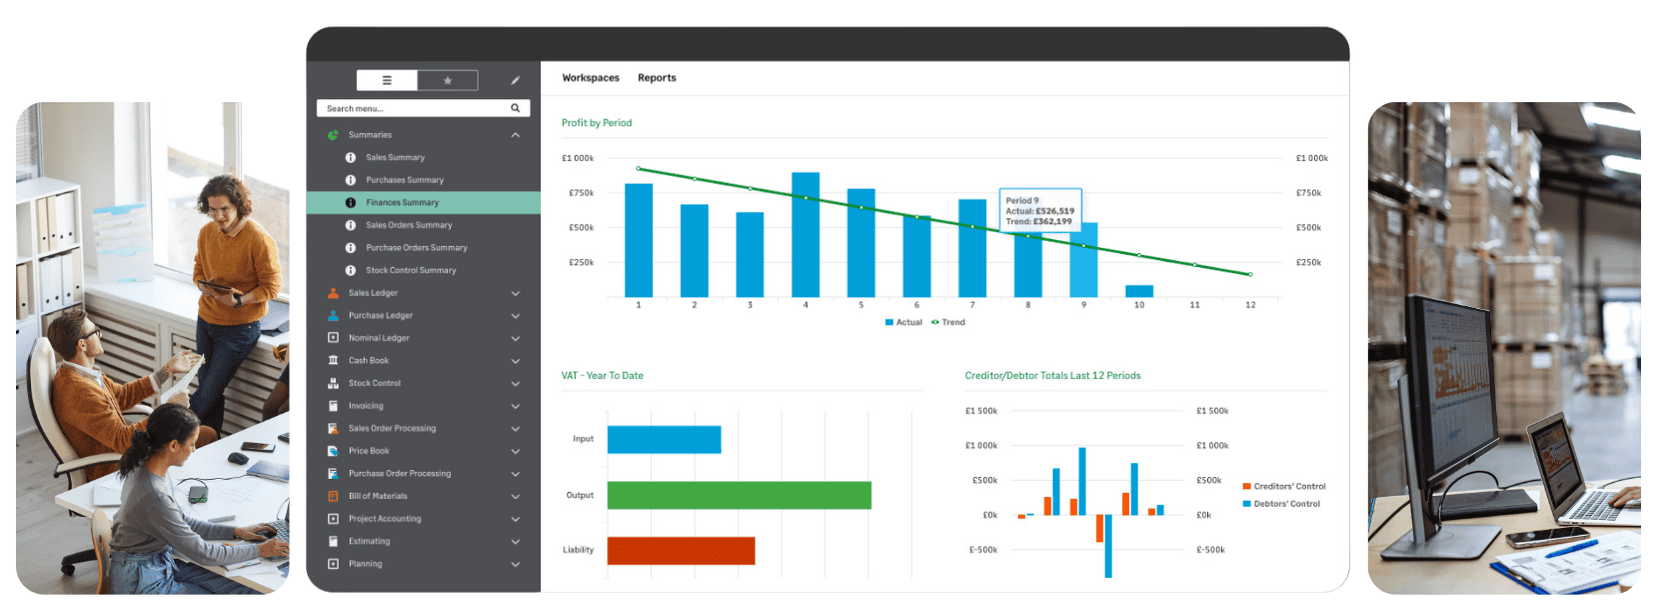This screenshot has height=612, width=1657.
Task: Click the VAT - Year To Date heading
Action: tap(602, 376)
